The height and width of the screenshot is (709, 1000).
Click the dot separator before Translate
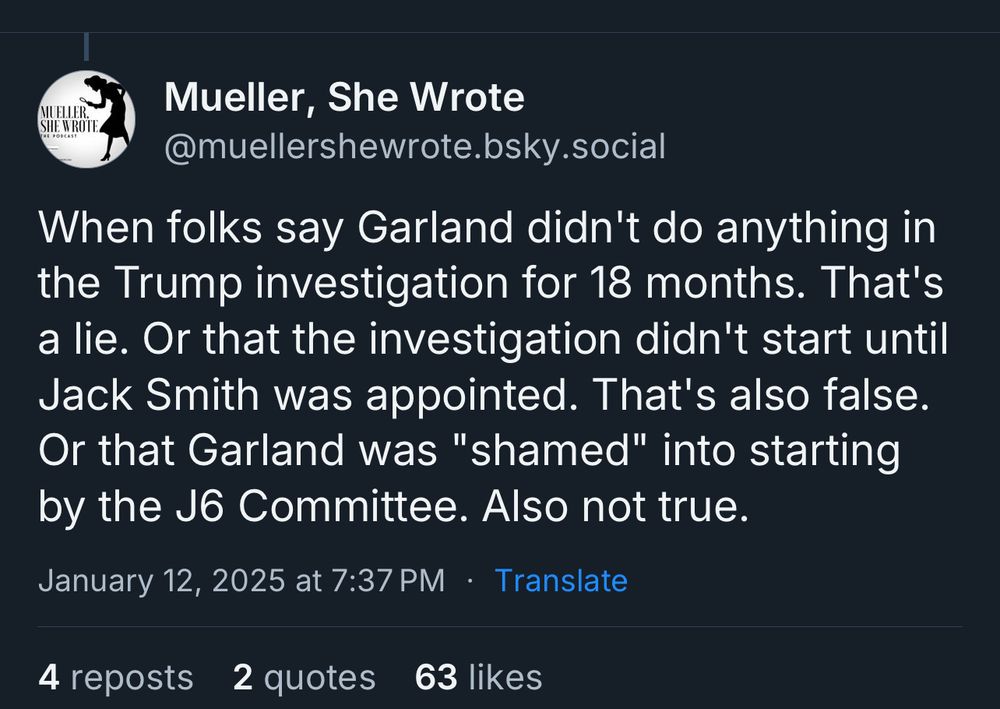(470, 581)
